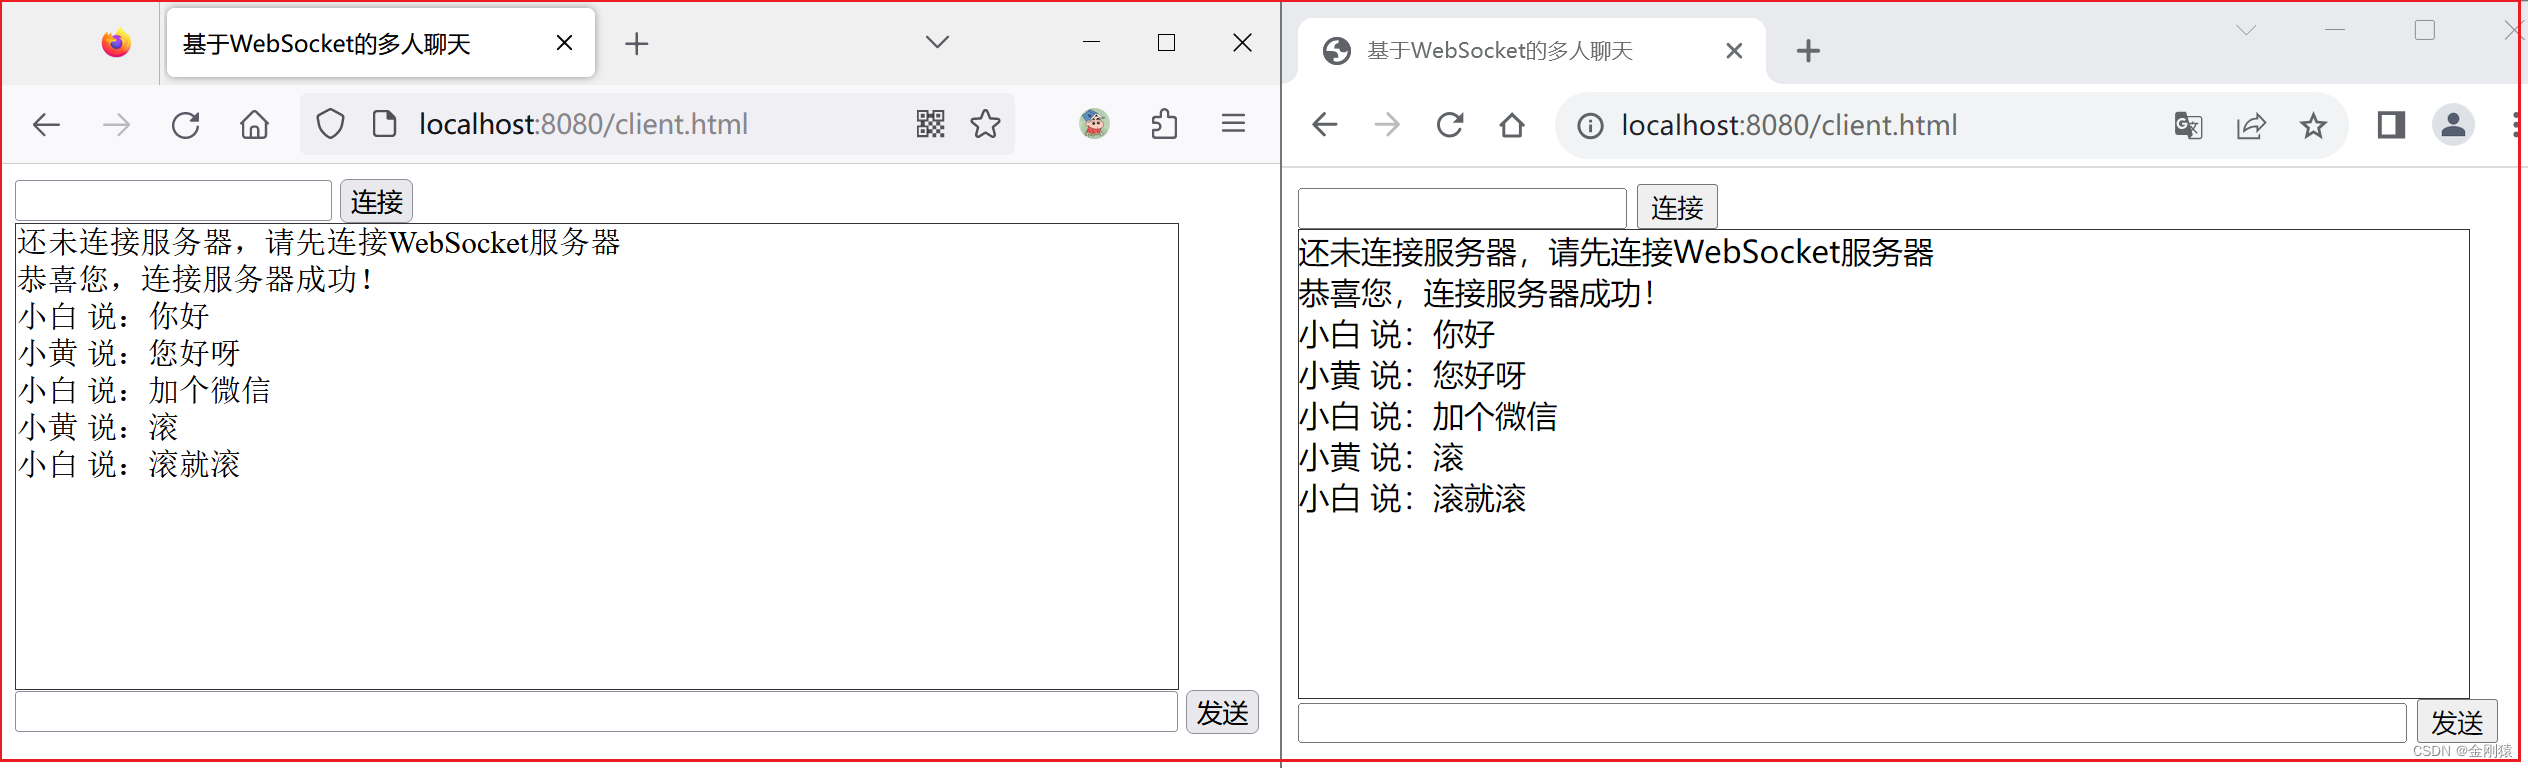Minimize the Firefox window
This screenshot has width=2528, height=768.
[1091, 42]
